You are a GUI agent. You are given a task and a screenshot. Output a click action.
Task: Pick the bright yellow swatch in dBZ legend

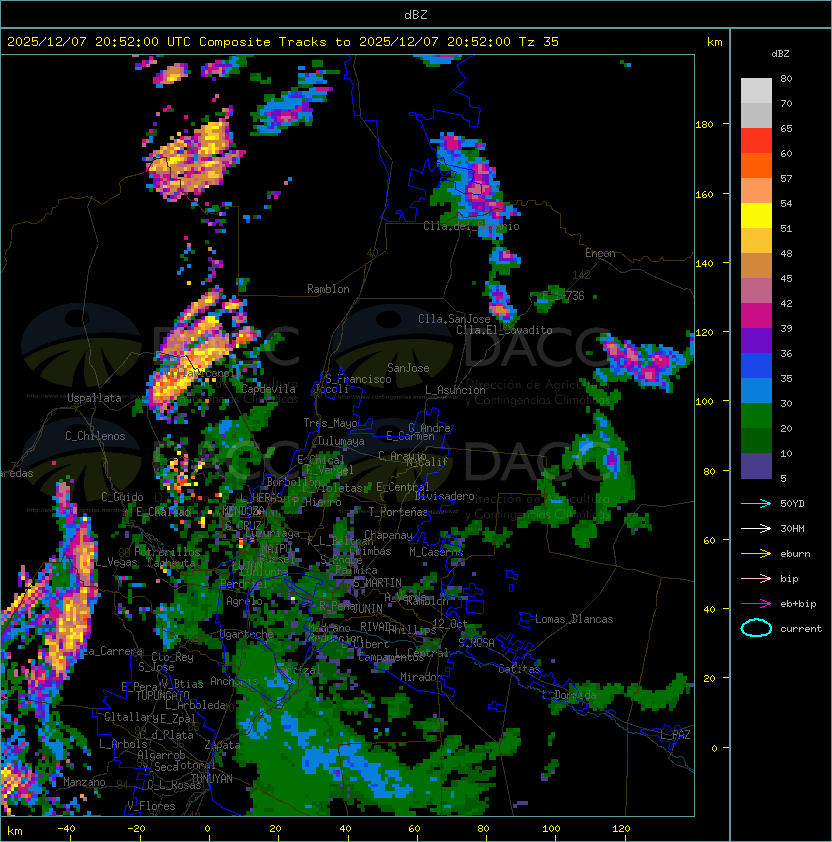[756, 216]
